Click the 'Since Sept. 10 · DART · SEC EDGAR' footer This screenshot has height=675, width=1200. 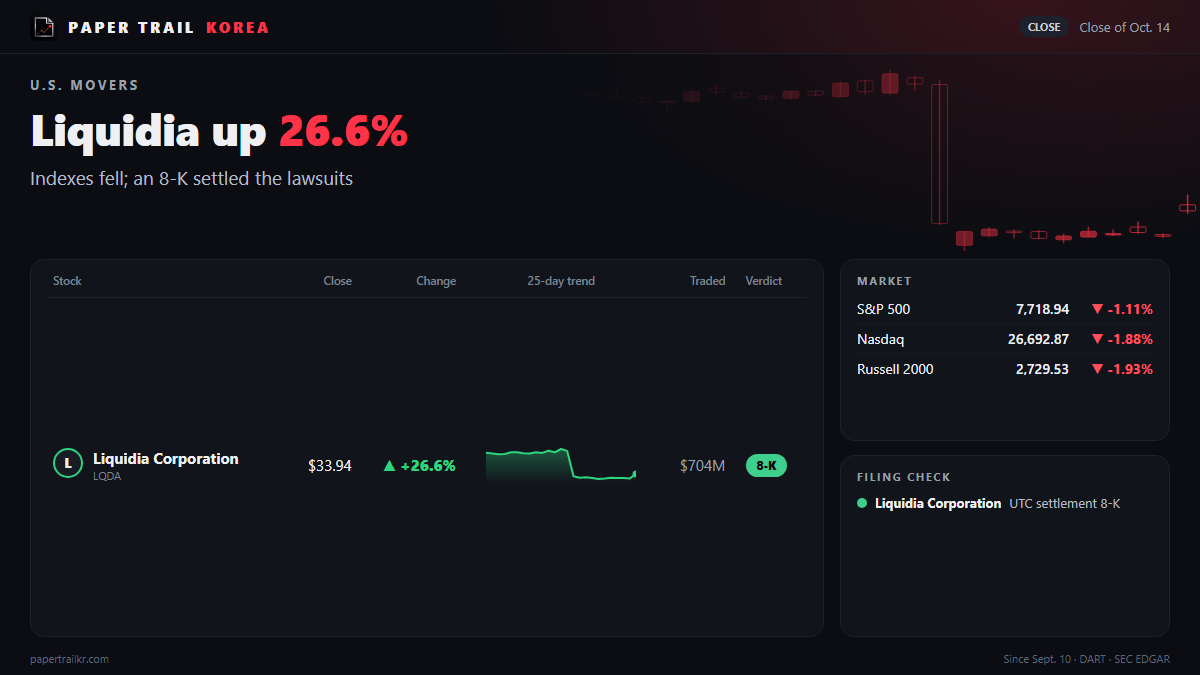coord(1087,659)
